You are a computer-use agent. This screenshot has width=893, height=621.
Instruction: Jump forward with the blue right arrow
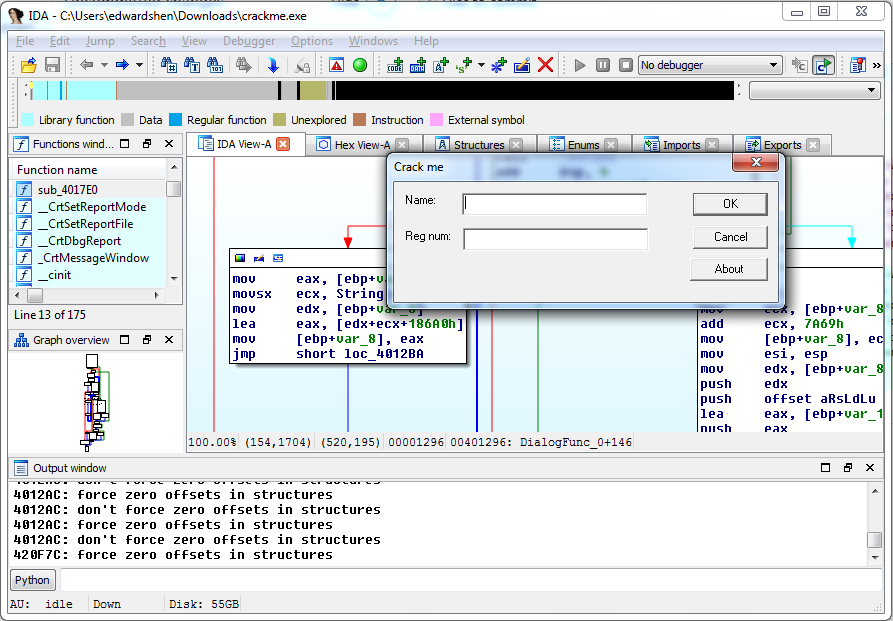click(x=122, y=65)
